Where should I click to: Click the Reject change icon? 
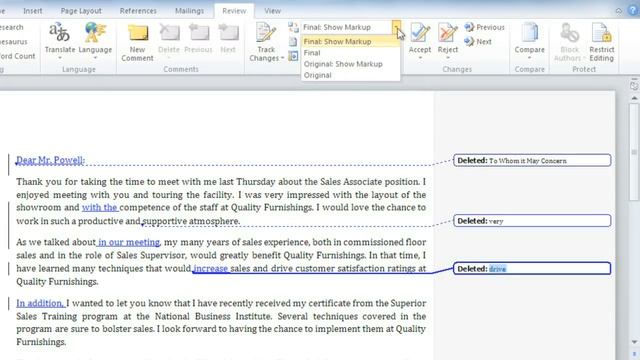coord(448,33)
